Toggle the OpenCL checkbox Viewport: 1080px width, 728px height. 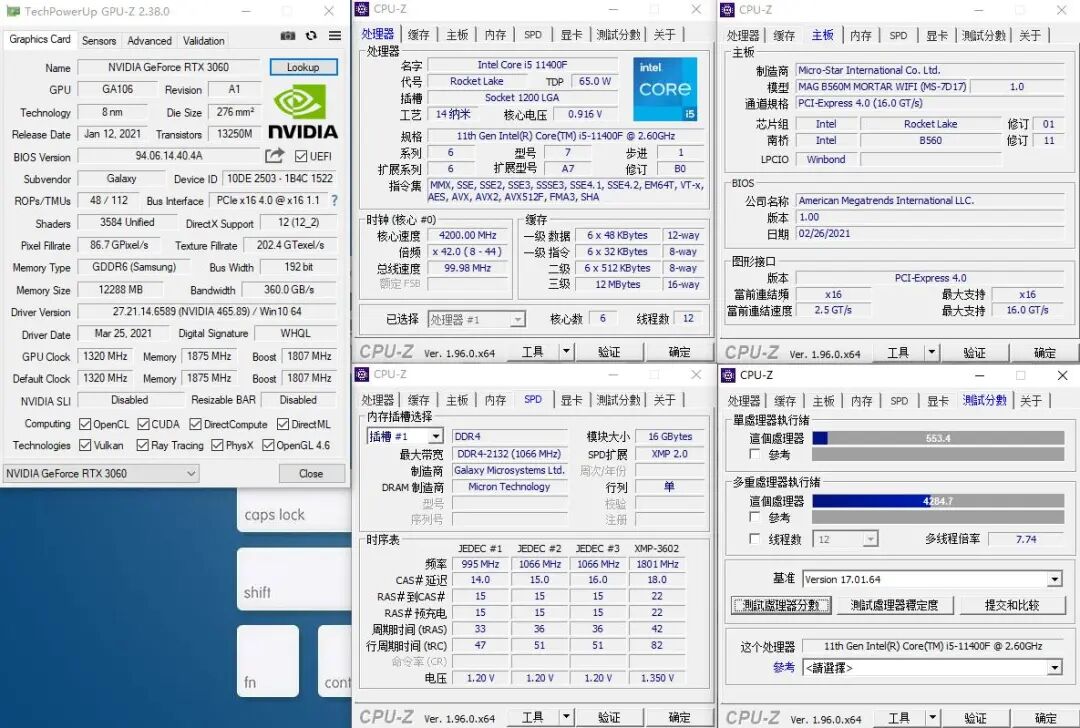[x=85, y=424]
